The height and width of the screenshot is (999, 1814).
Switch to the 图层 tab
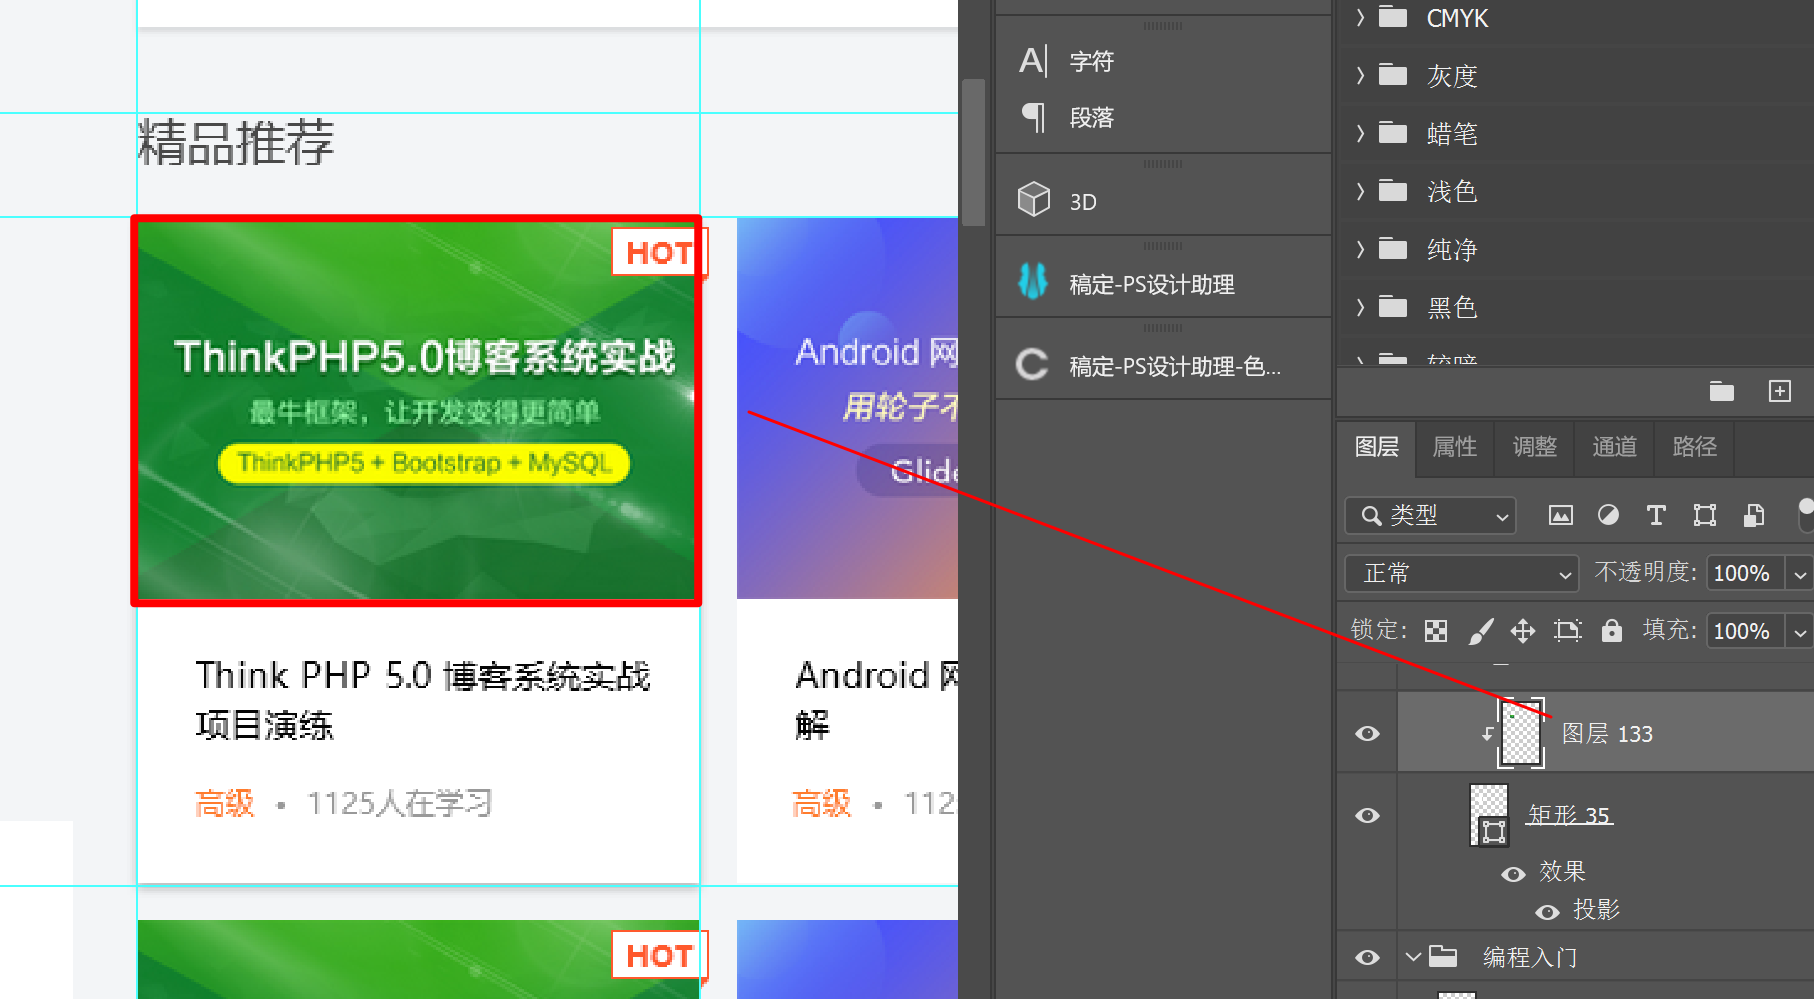coord(1377,447)
